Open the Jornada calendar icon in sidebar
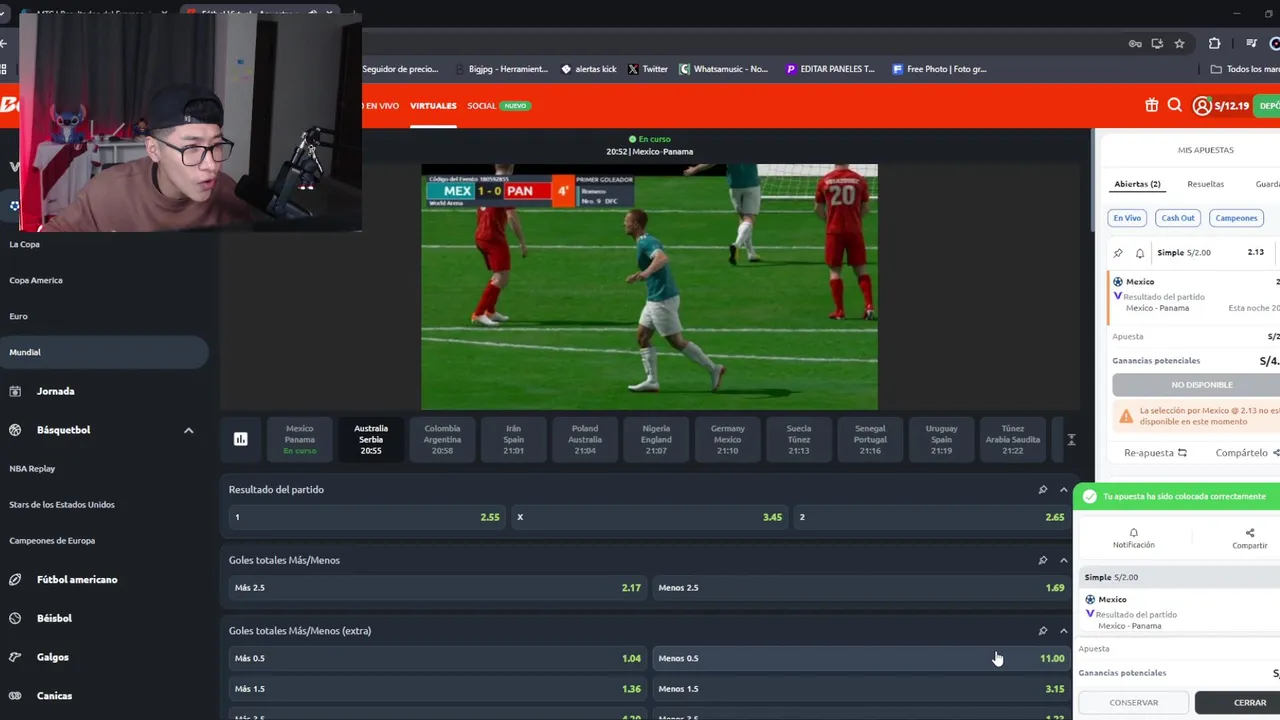Screen dimensions: 1280x720 point(15,391)
